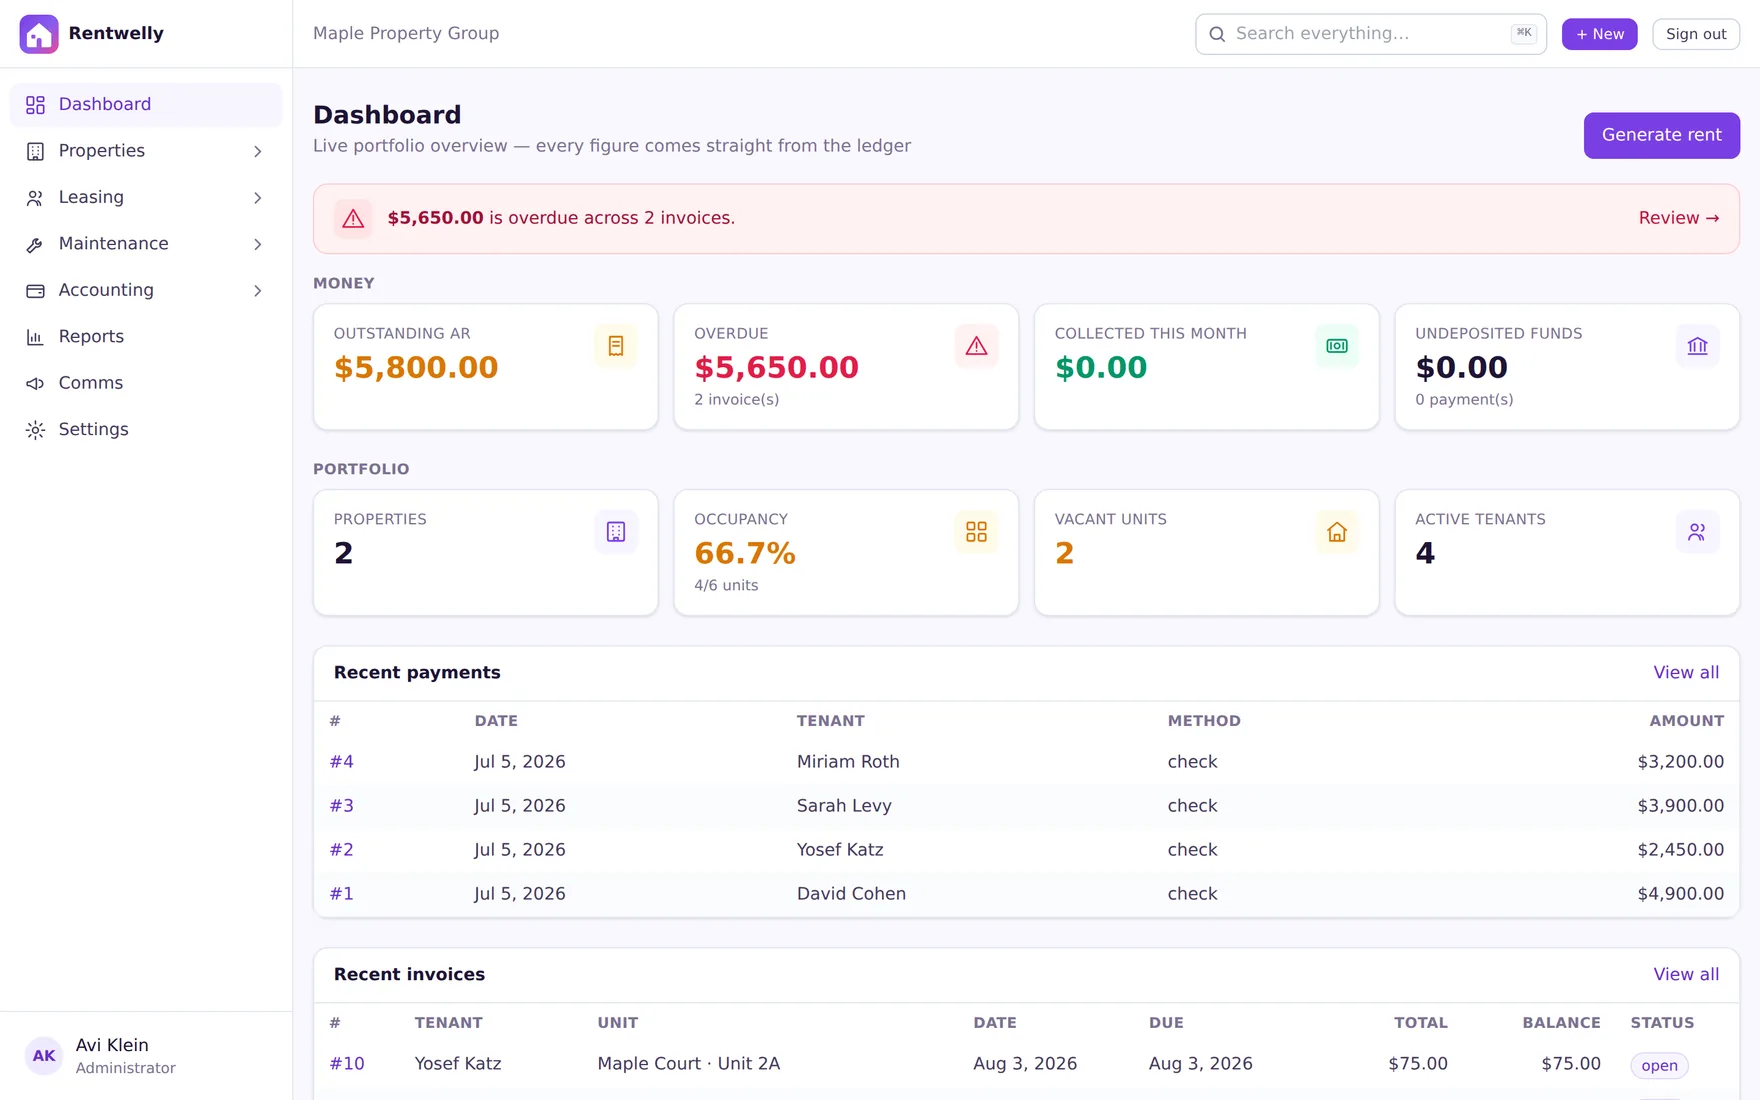Viewport: 1760px width, 1100px height.
Task: Go to Reports in the sidebar
Action: (146, 337)
